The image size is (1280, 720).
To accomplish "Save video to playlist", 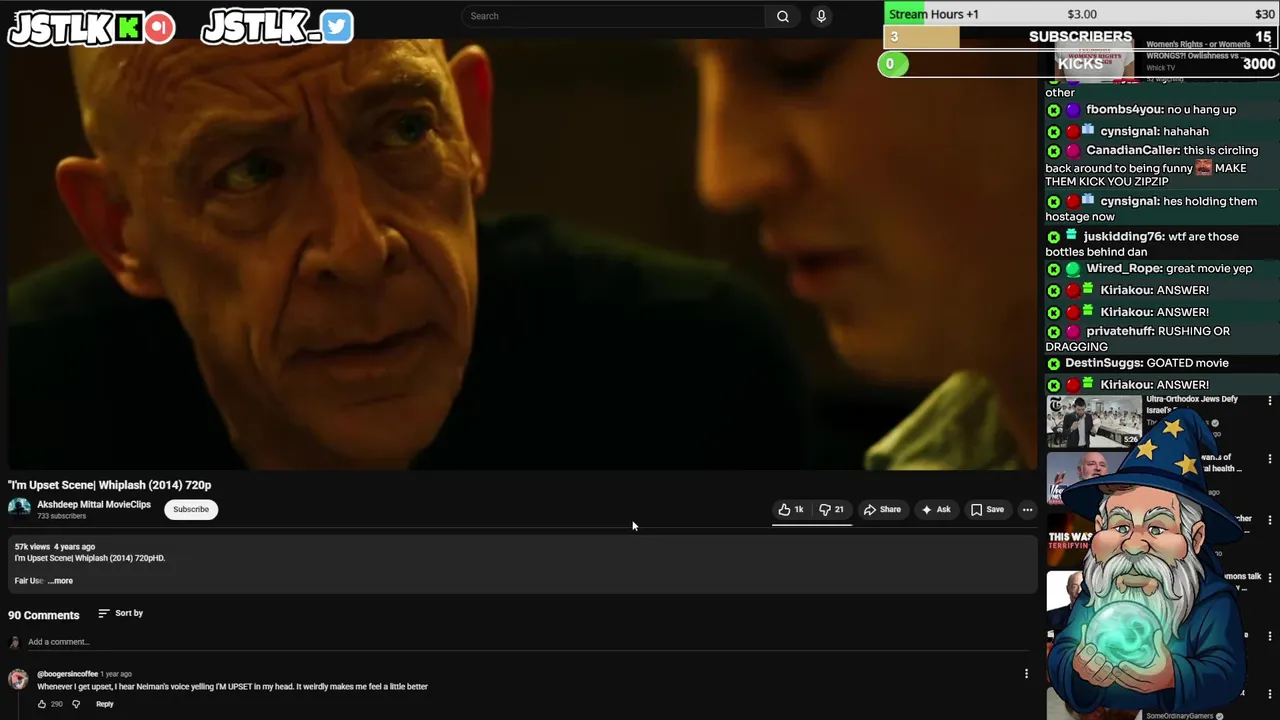I will tap(987, 510).
